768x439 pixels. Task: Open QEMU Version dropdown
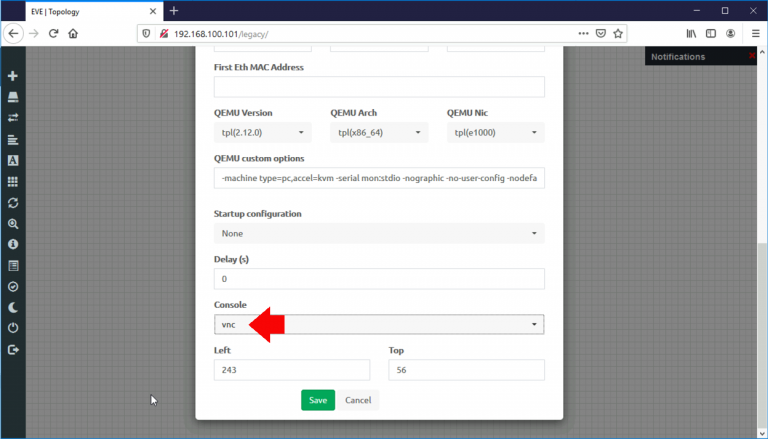(x=263, y=132)
